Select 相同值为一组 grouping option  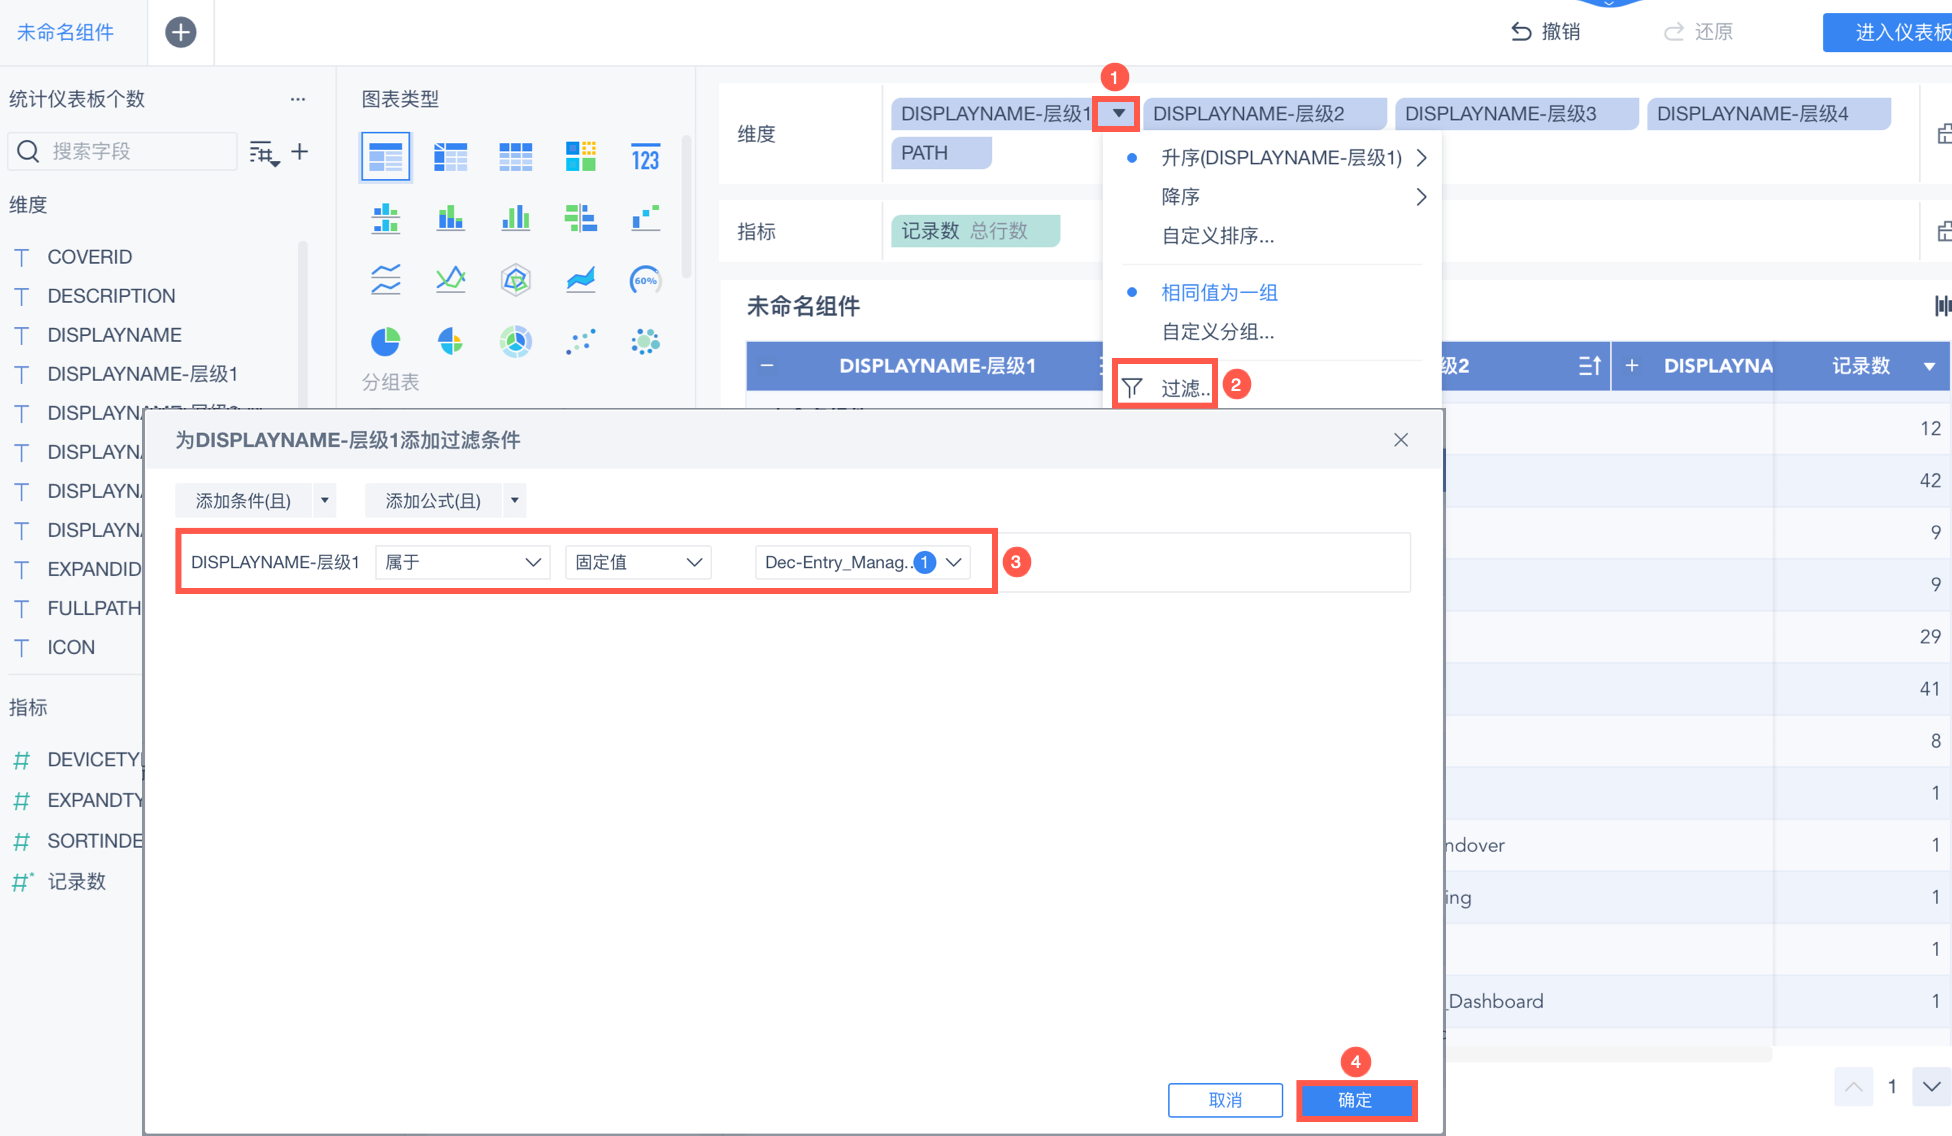point(1219,293)
